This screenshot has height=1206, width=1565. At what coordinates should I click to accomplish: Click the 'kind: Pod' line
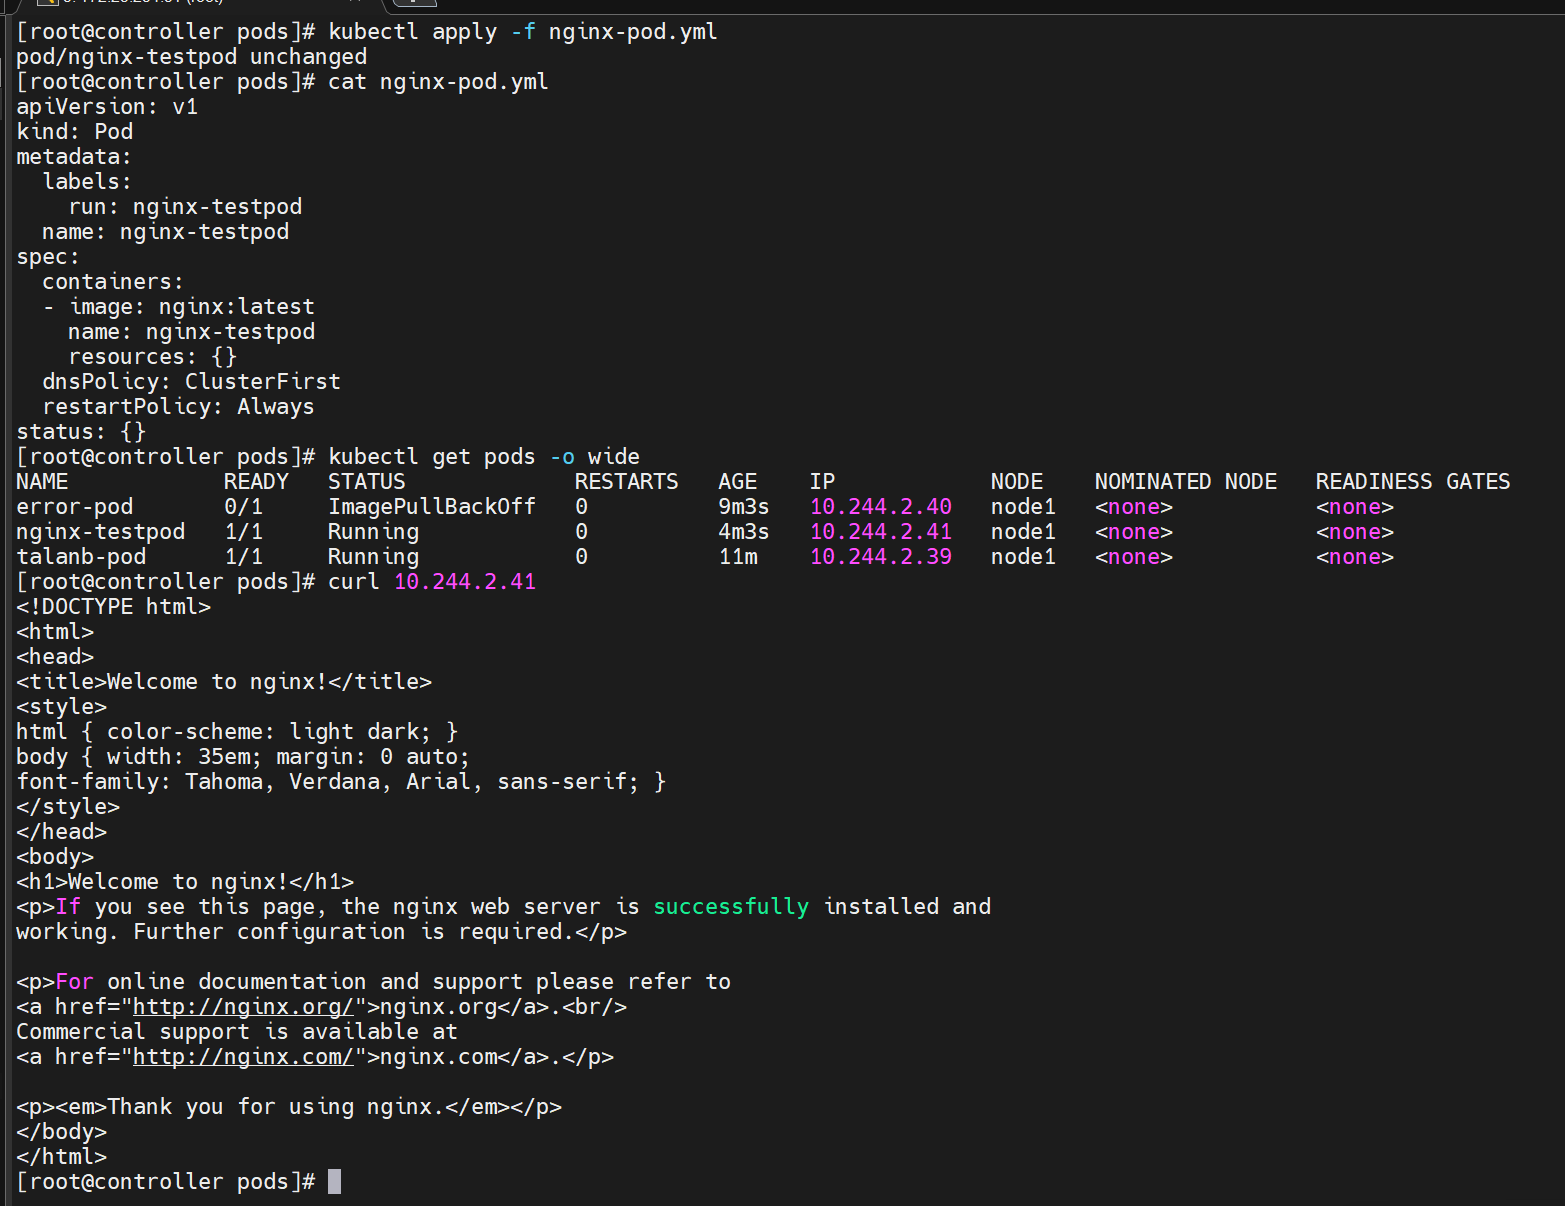click(75, 132)
